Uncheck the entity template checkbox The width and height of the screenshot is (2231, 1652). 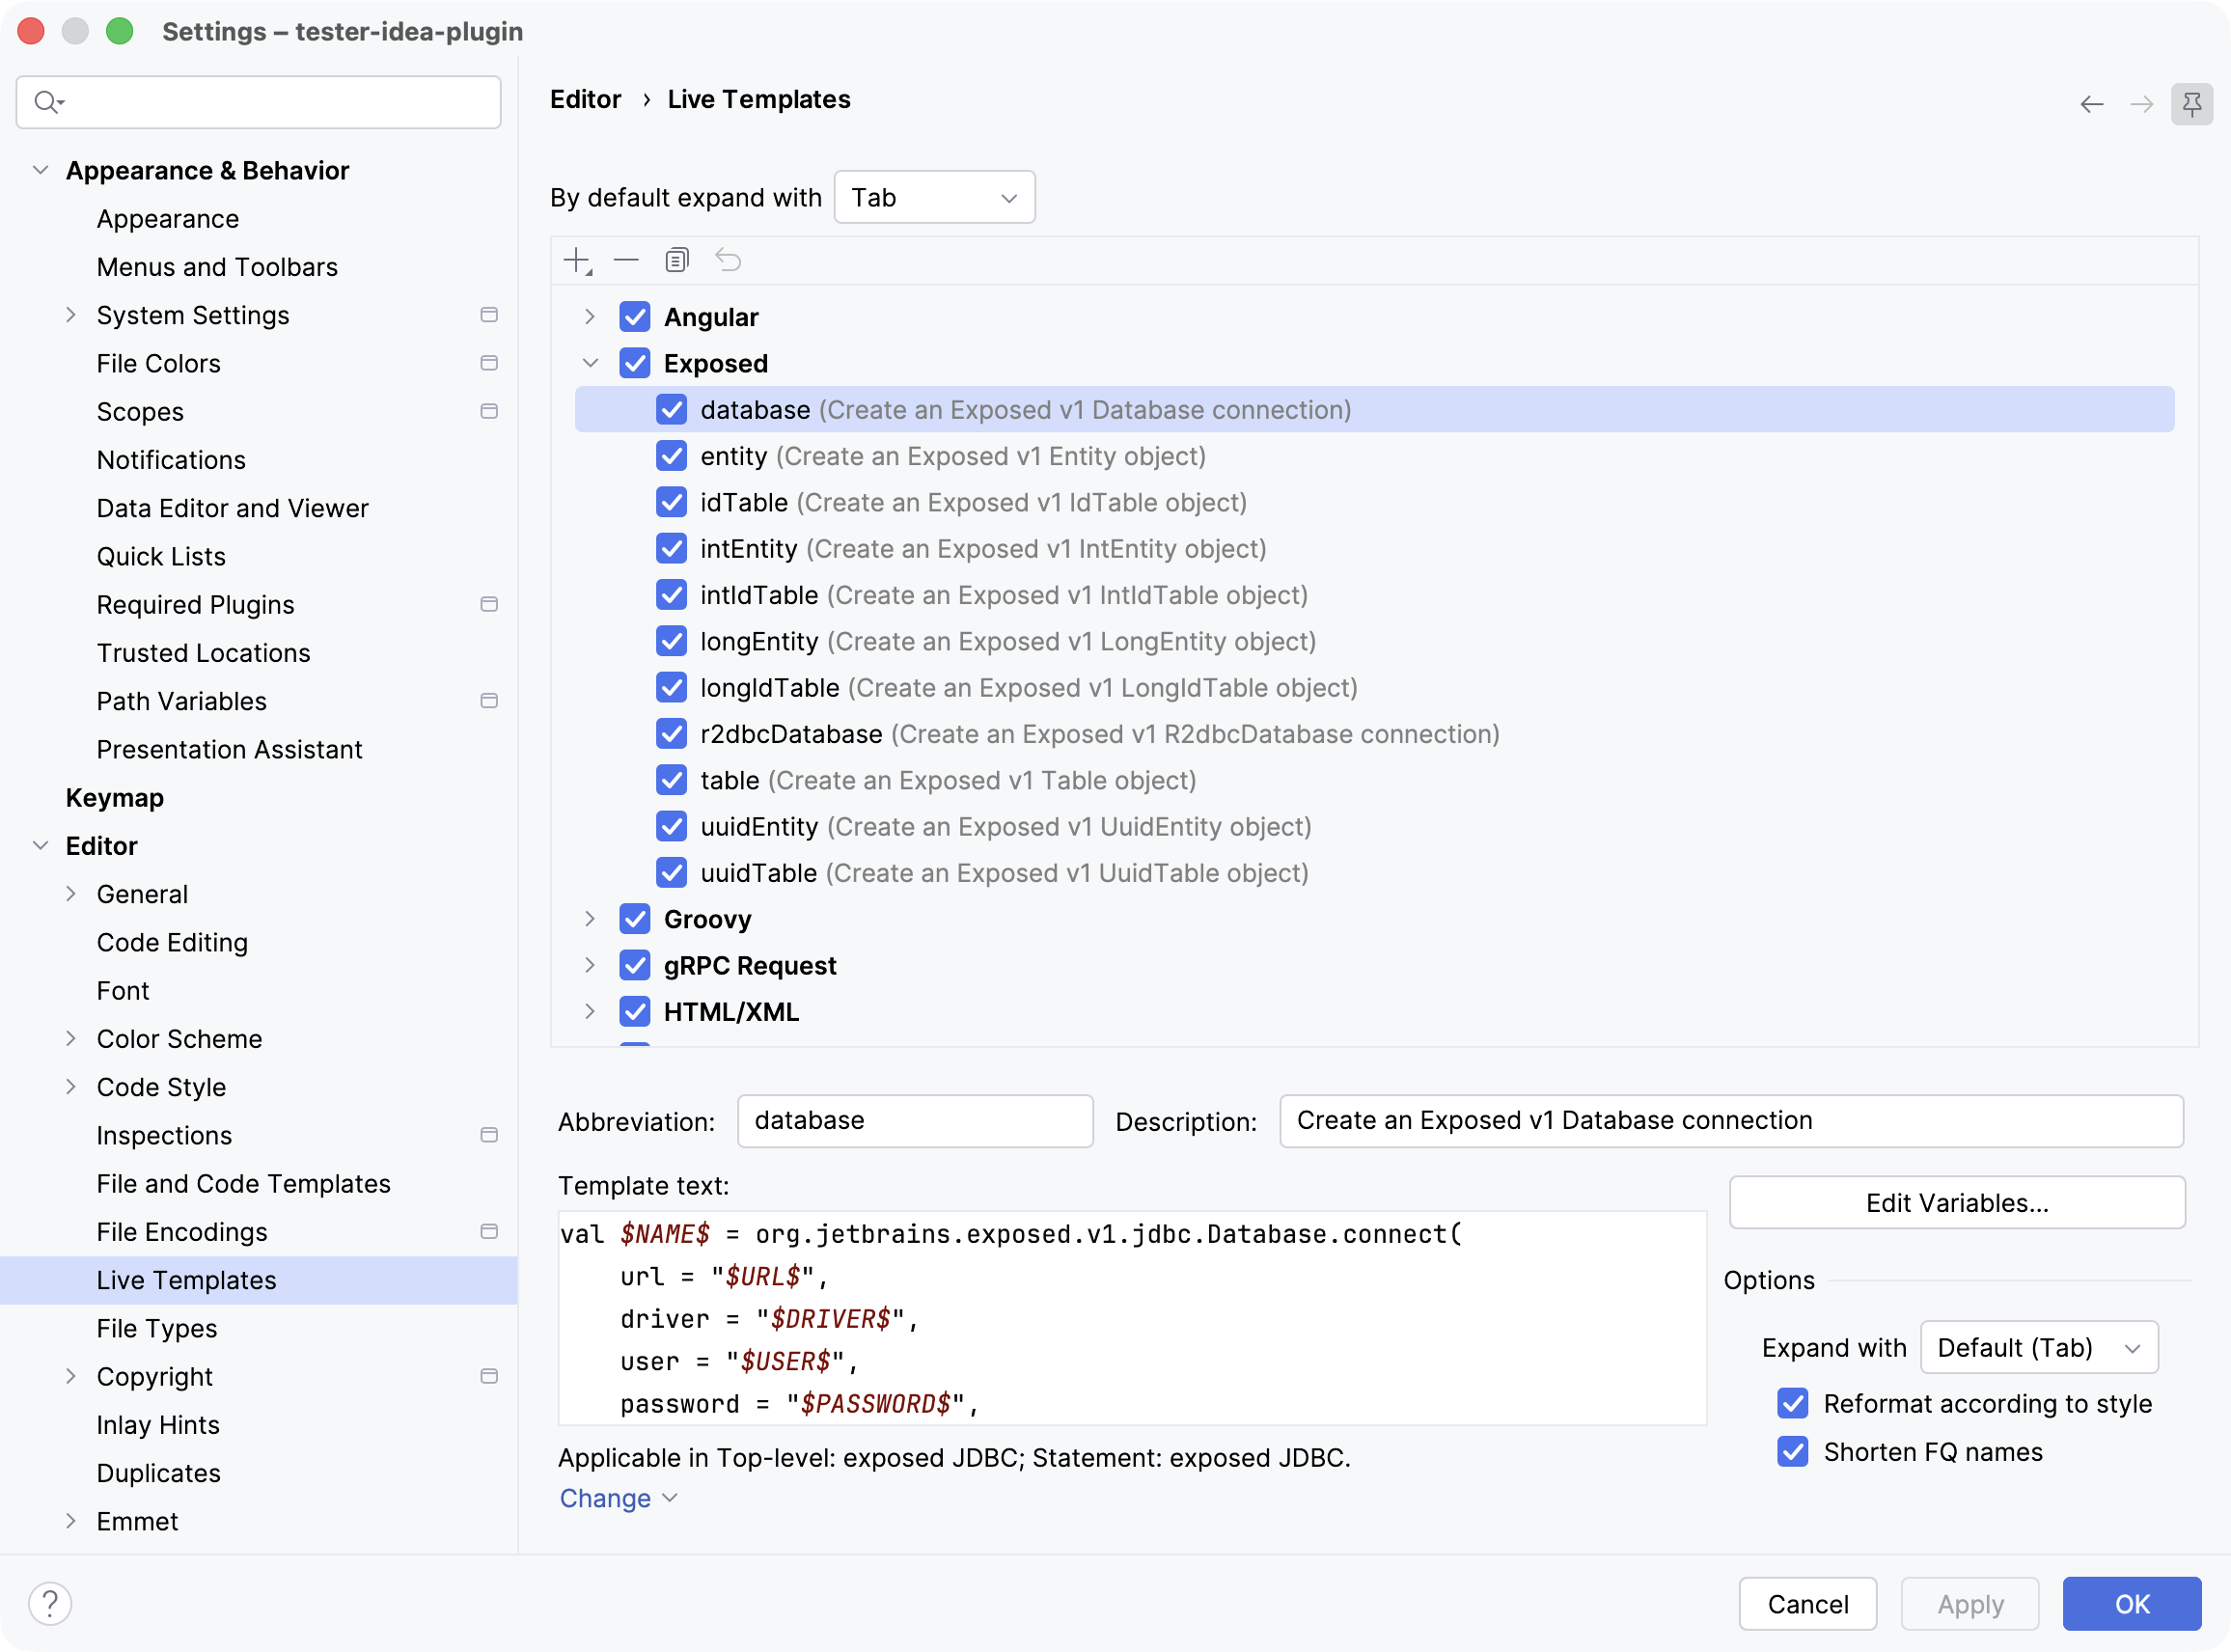pos(672,456)
